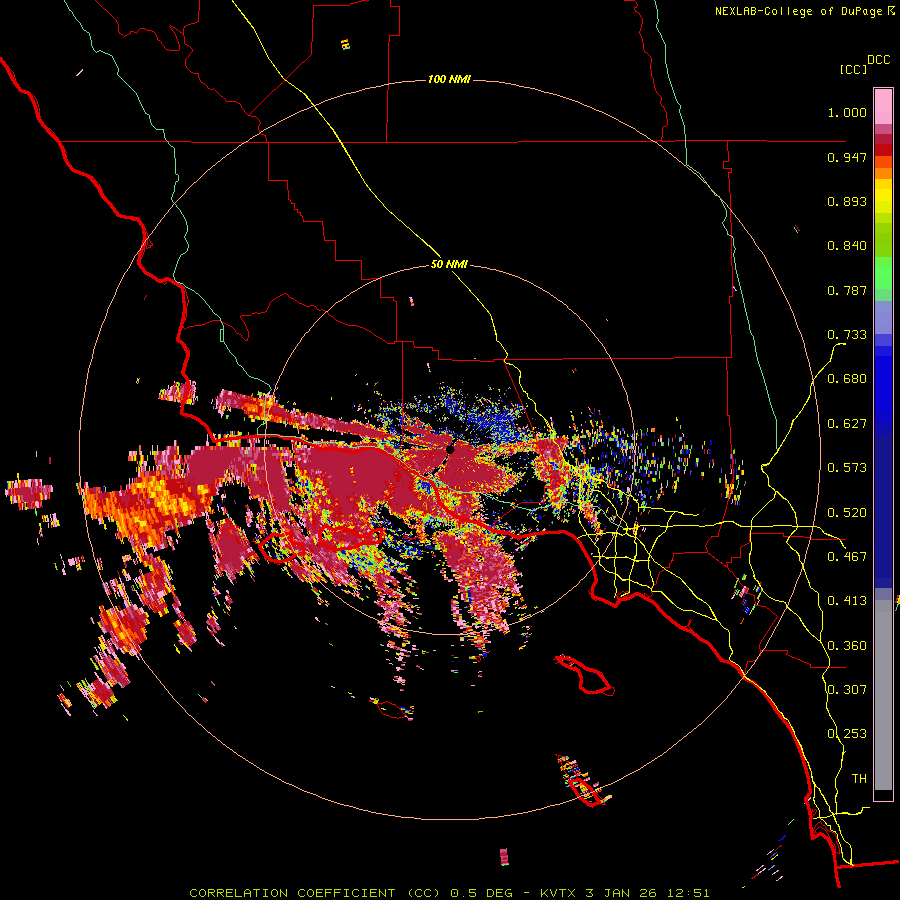
Task: Click the 1.000 legend value
Action: pos(847,112)
